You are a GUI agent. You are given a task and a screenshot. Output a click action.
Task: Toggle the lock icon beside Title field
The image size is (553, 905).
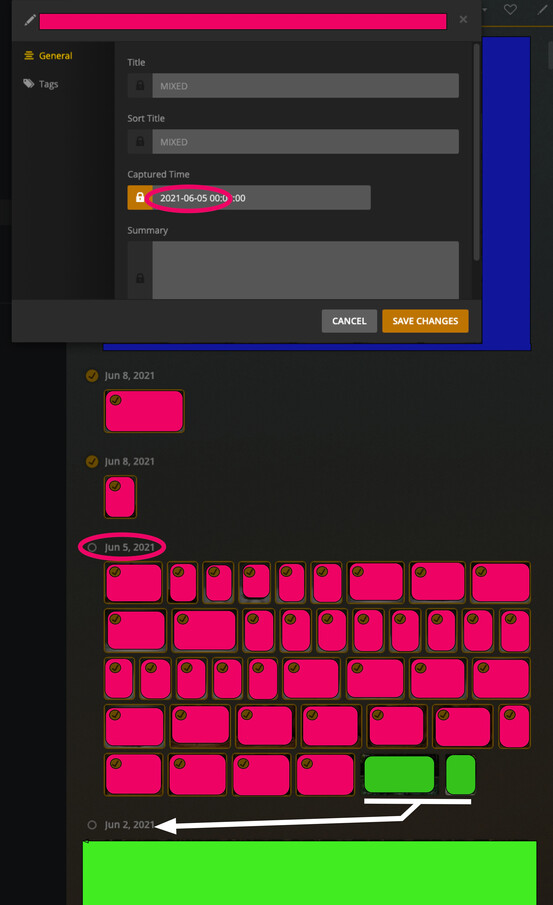pos(140,85)
